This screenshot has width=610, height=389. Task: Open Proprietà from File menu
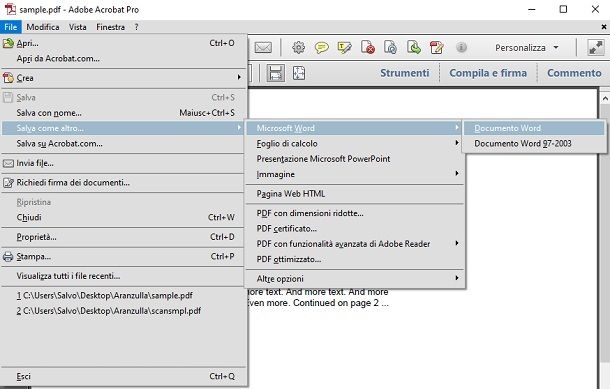point(123,237)
